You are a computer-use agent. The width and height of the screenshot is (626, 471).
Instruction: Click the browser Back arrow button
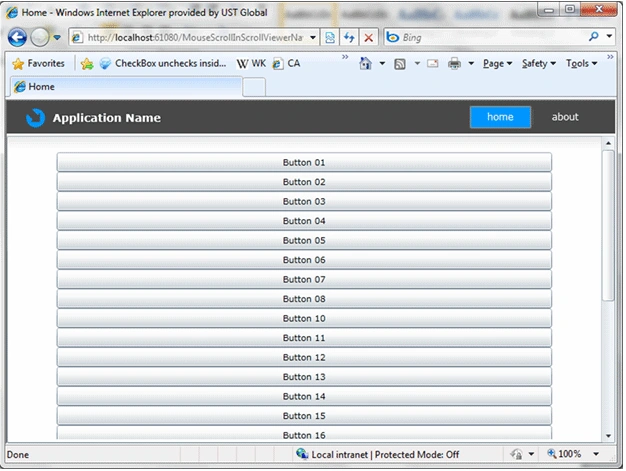coord(17,38)
